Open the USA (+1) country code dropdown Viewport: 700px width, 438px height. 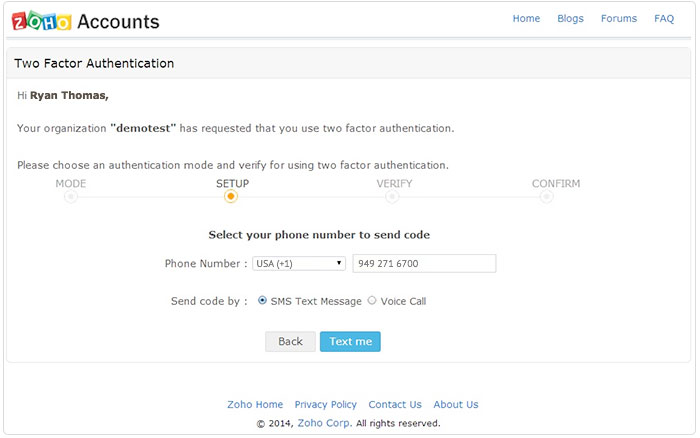pos(299,264)
